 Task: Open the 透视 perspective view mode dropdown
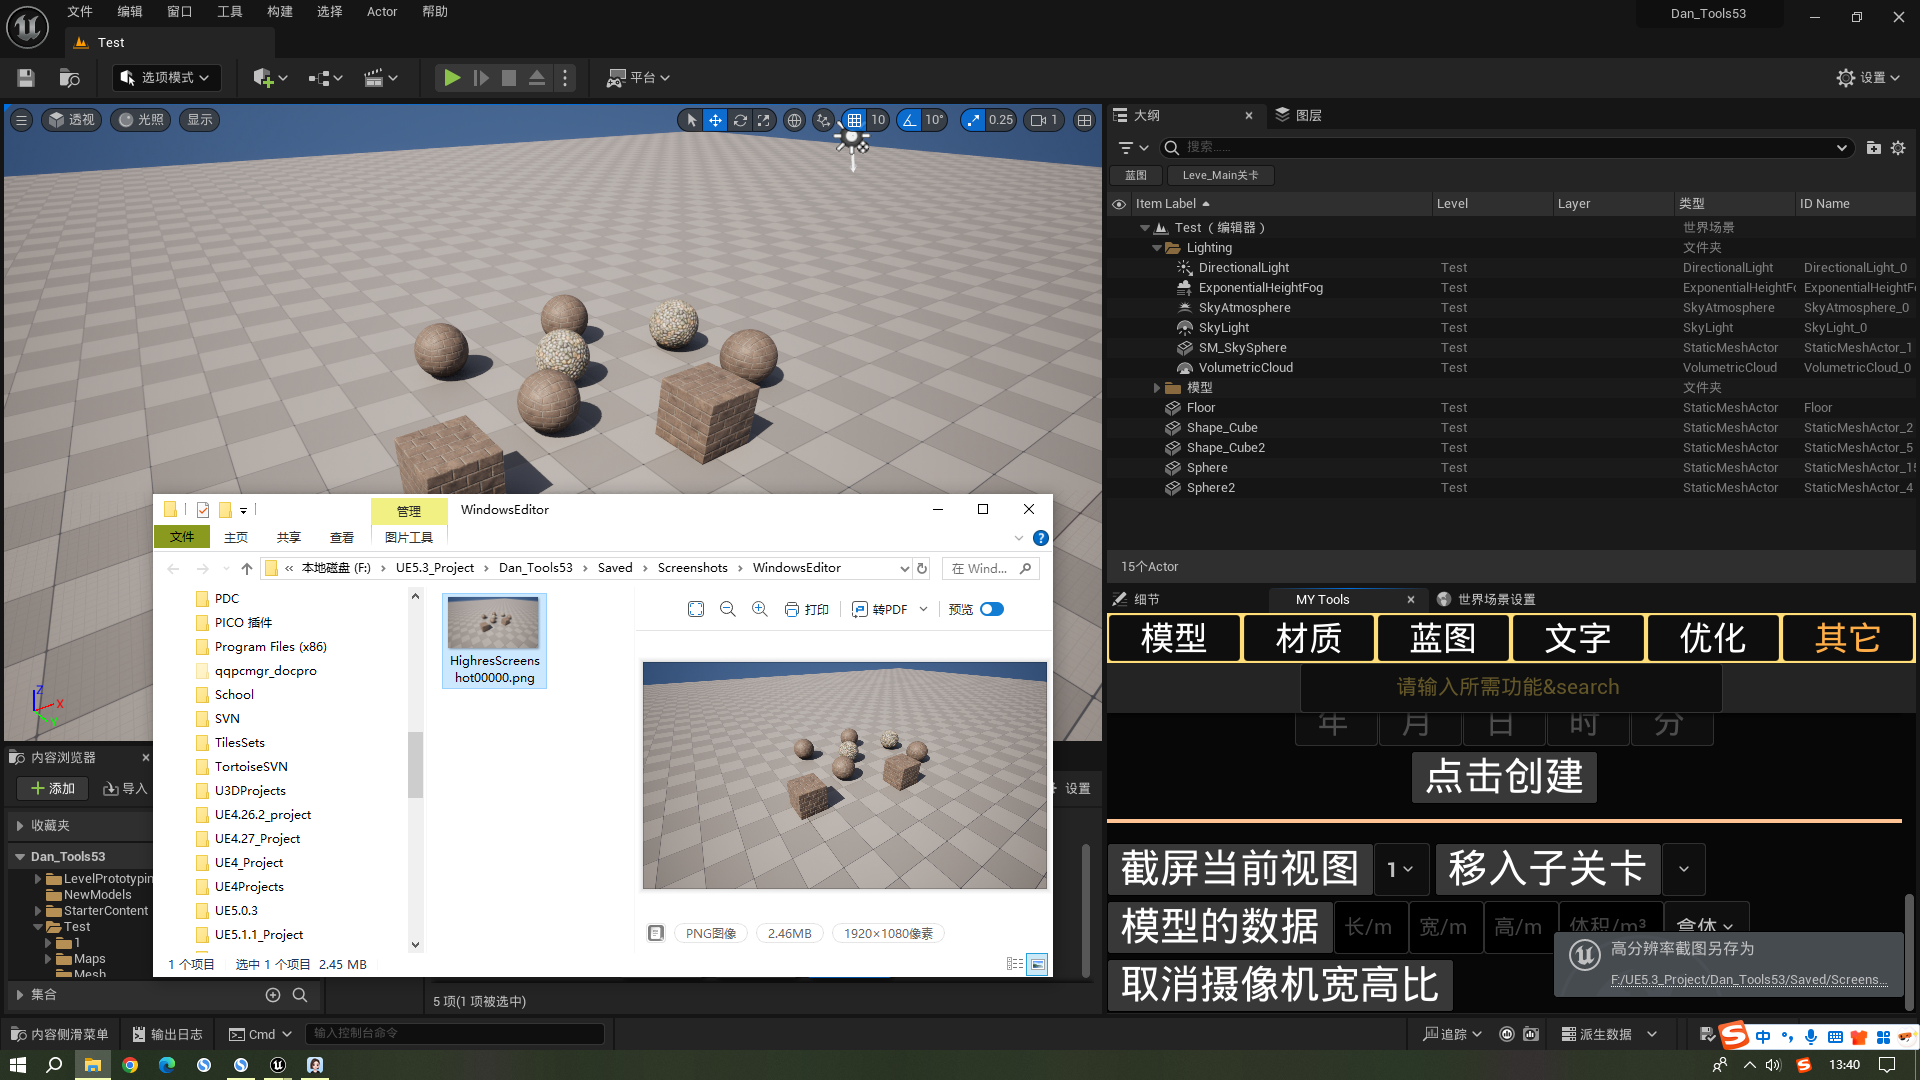click(x=72, y=120)
